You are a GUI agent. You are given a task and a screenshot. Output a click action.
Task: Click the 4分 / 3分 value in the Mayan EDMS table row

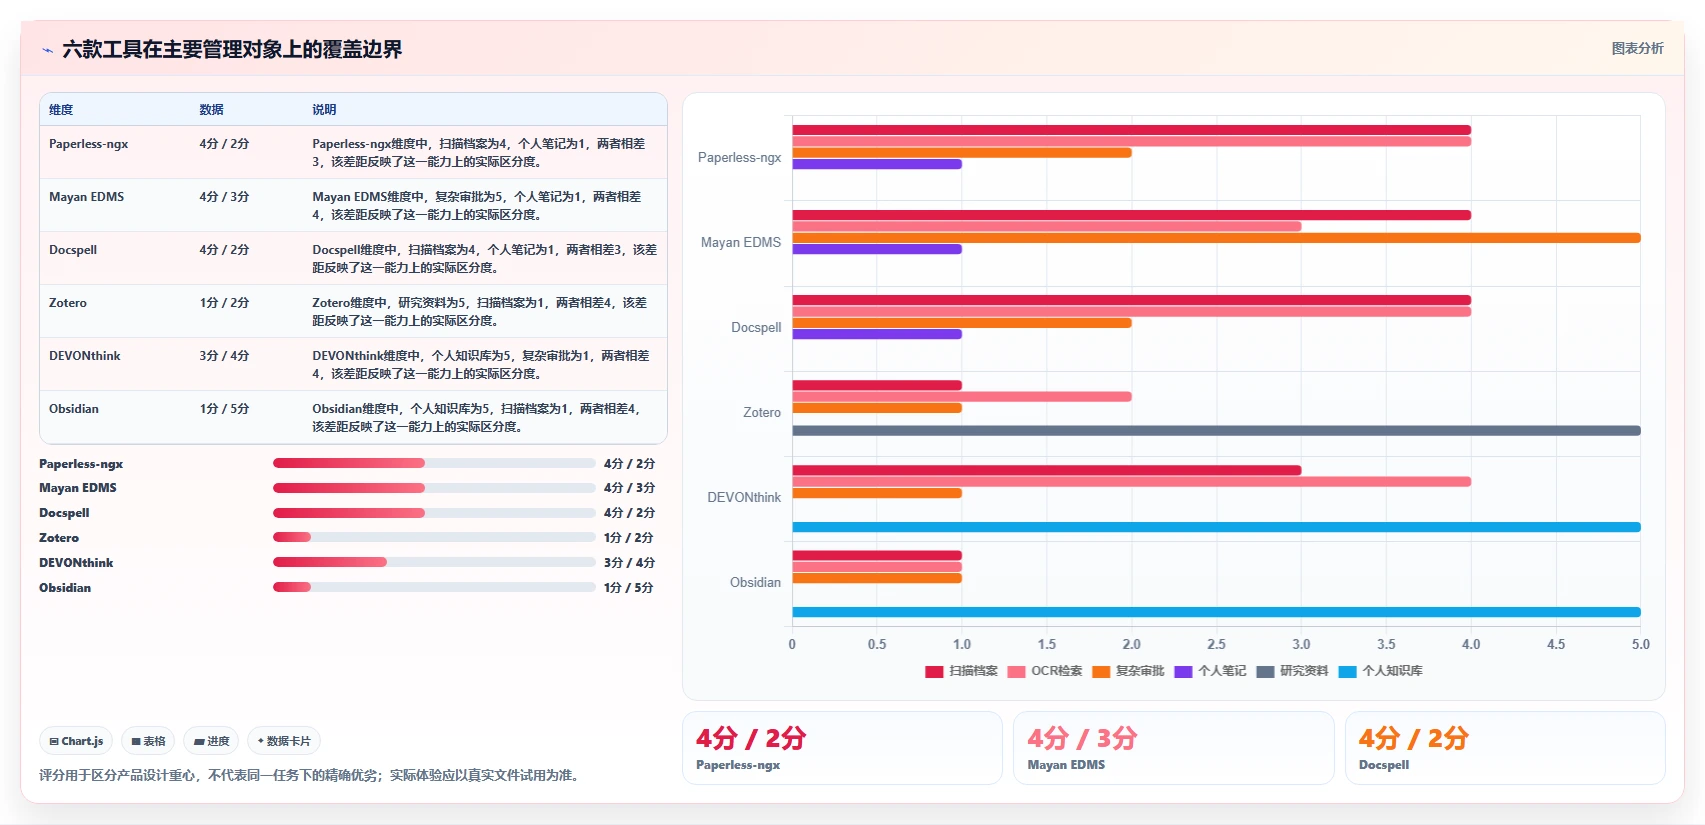224,197
